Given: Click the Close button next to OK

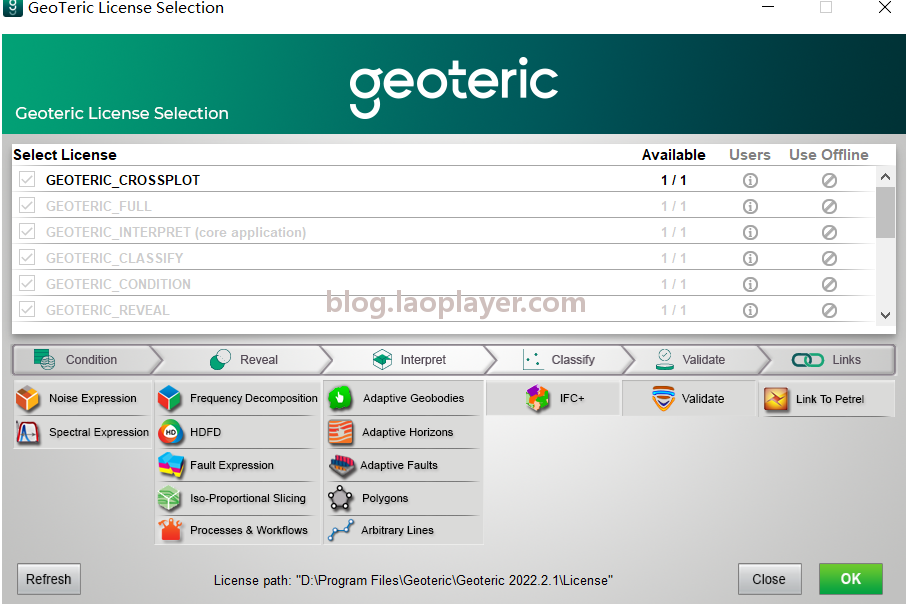Looking at the screenshot, I should click(769, 579).
